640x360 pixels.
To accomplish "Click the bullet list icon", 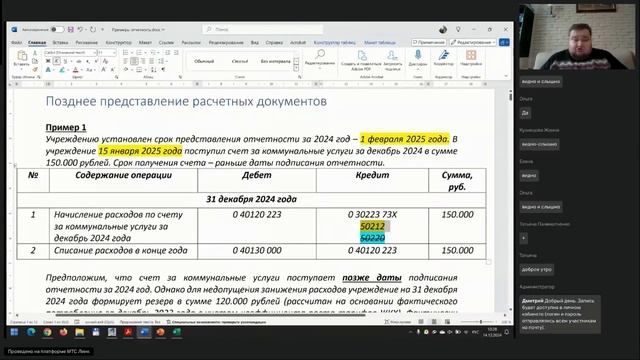I will [126, 53].
